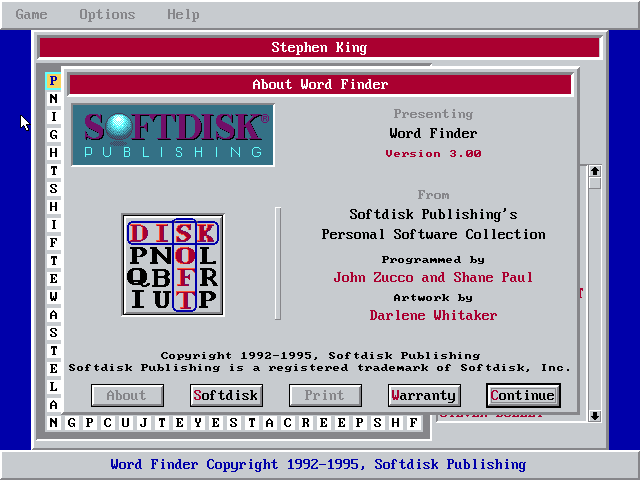Click the word list scroll down arrow
Viewport: 640px width, 480px height.
point(595,416)
